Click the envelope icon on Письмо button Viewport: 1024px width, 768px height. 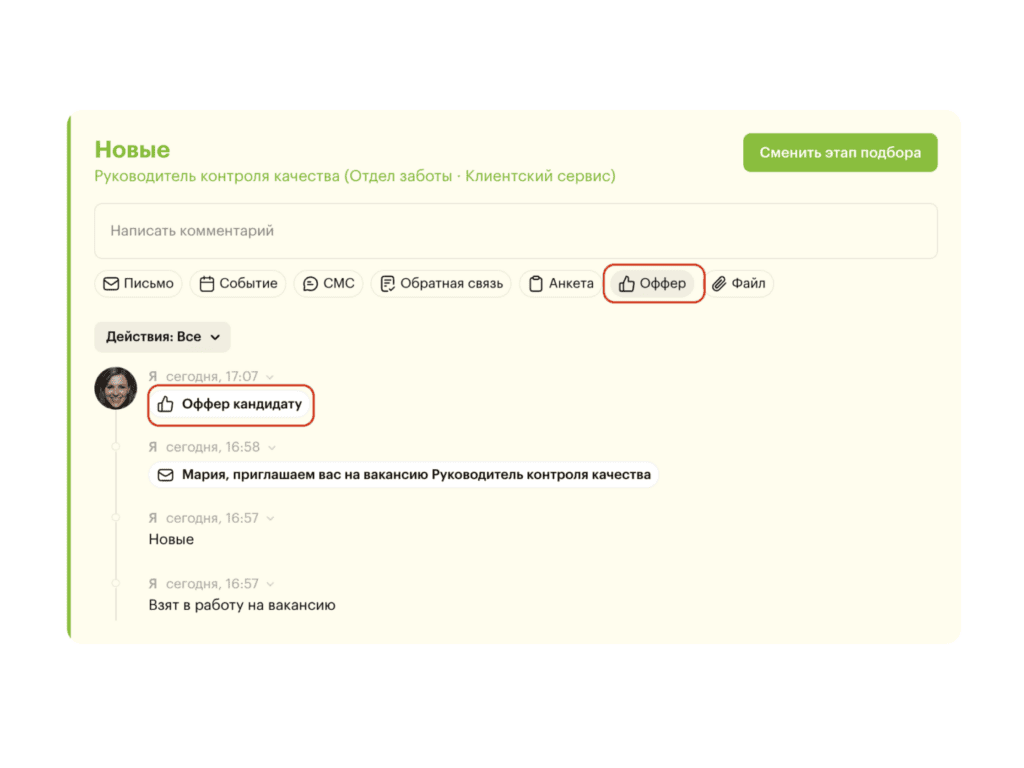point(111,284)
